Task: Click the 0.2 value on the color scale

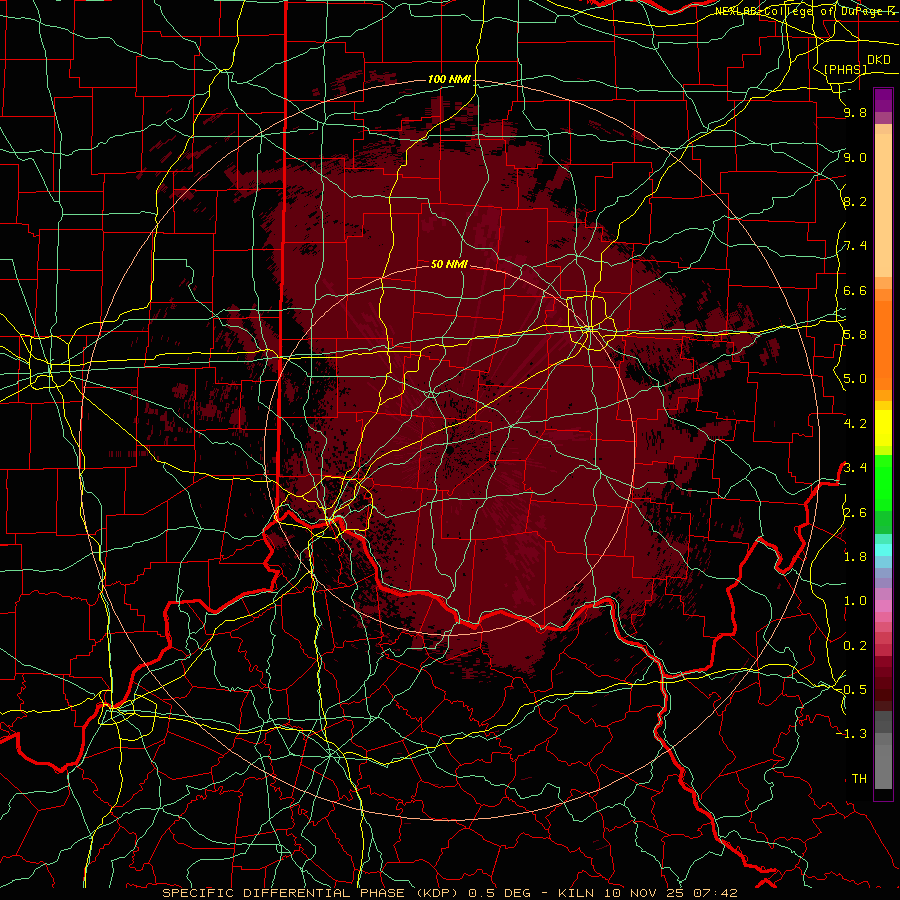Action: (x=855, y=646)
